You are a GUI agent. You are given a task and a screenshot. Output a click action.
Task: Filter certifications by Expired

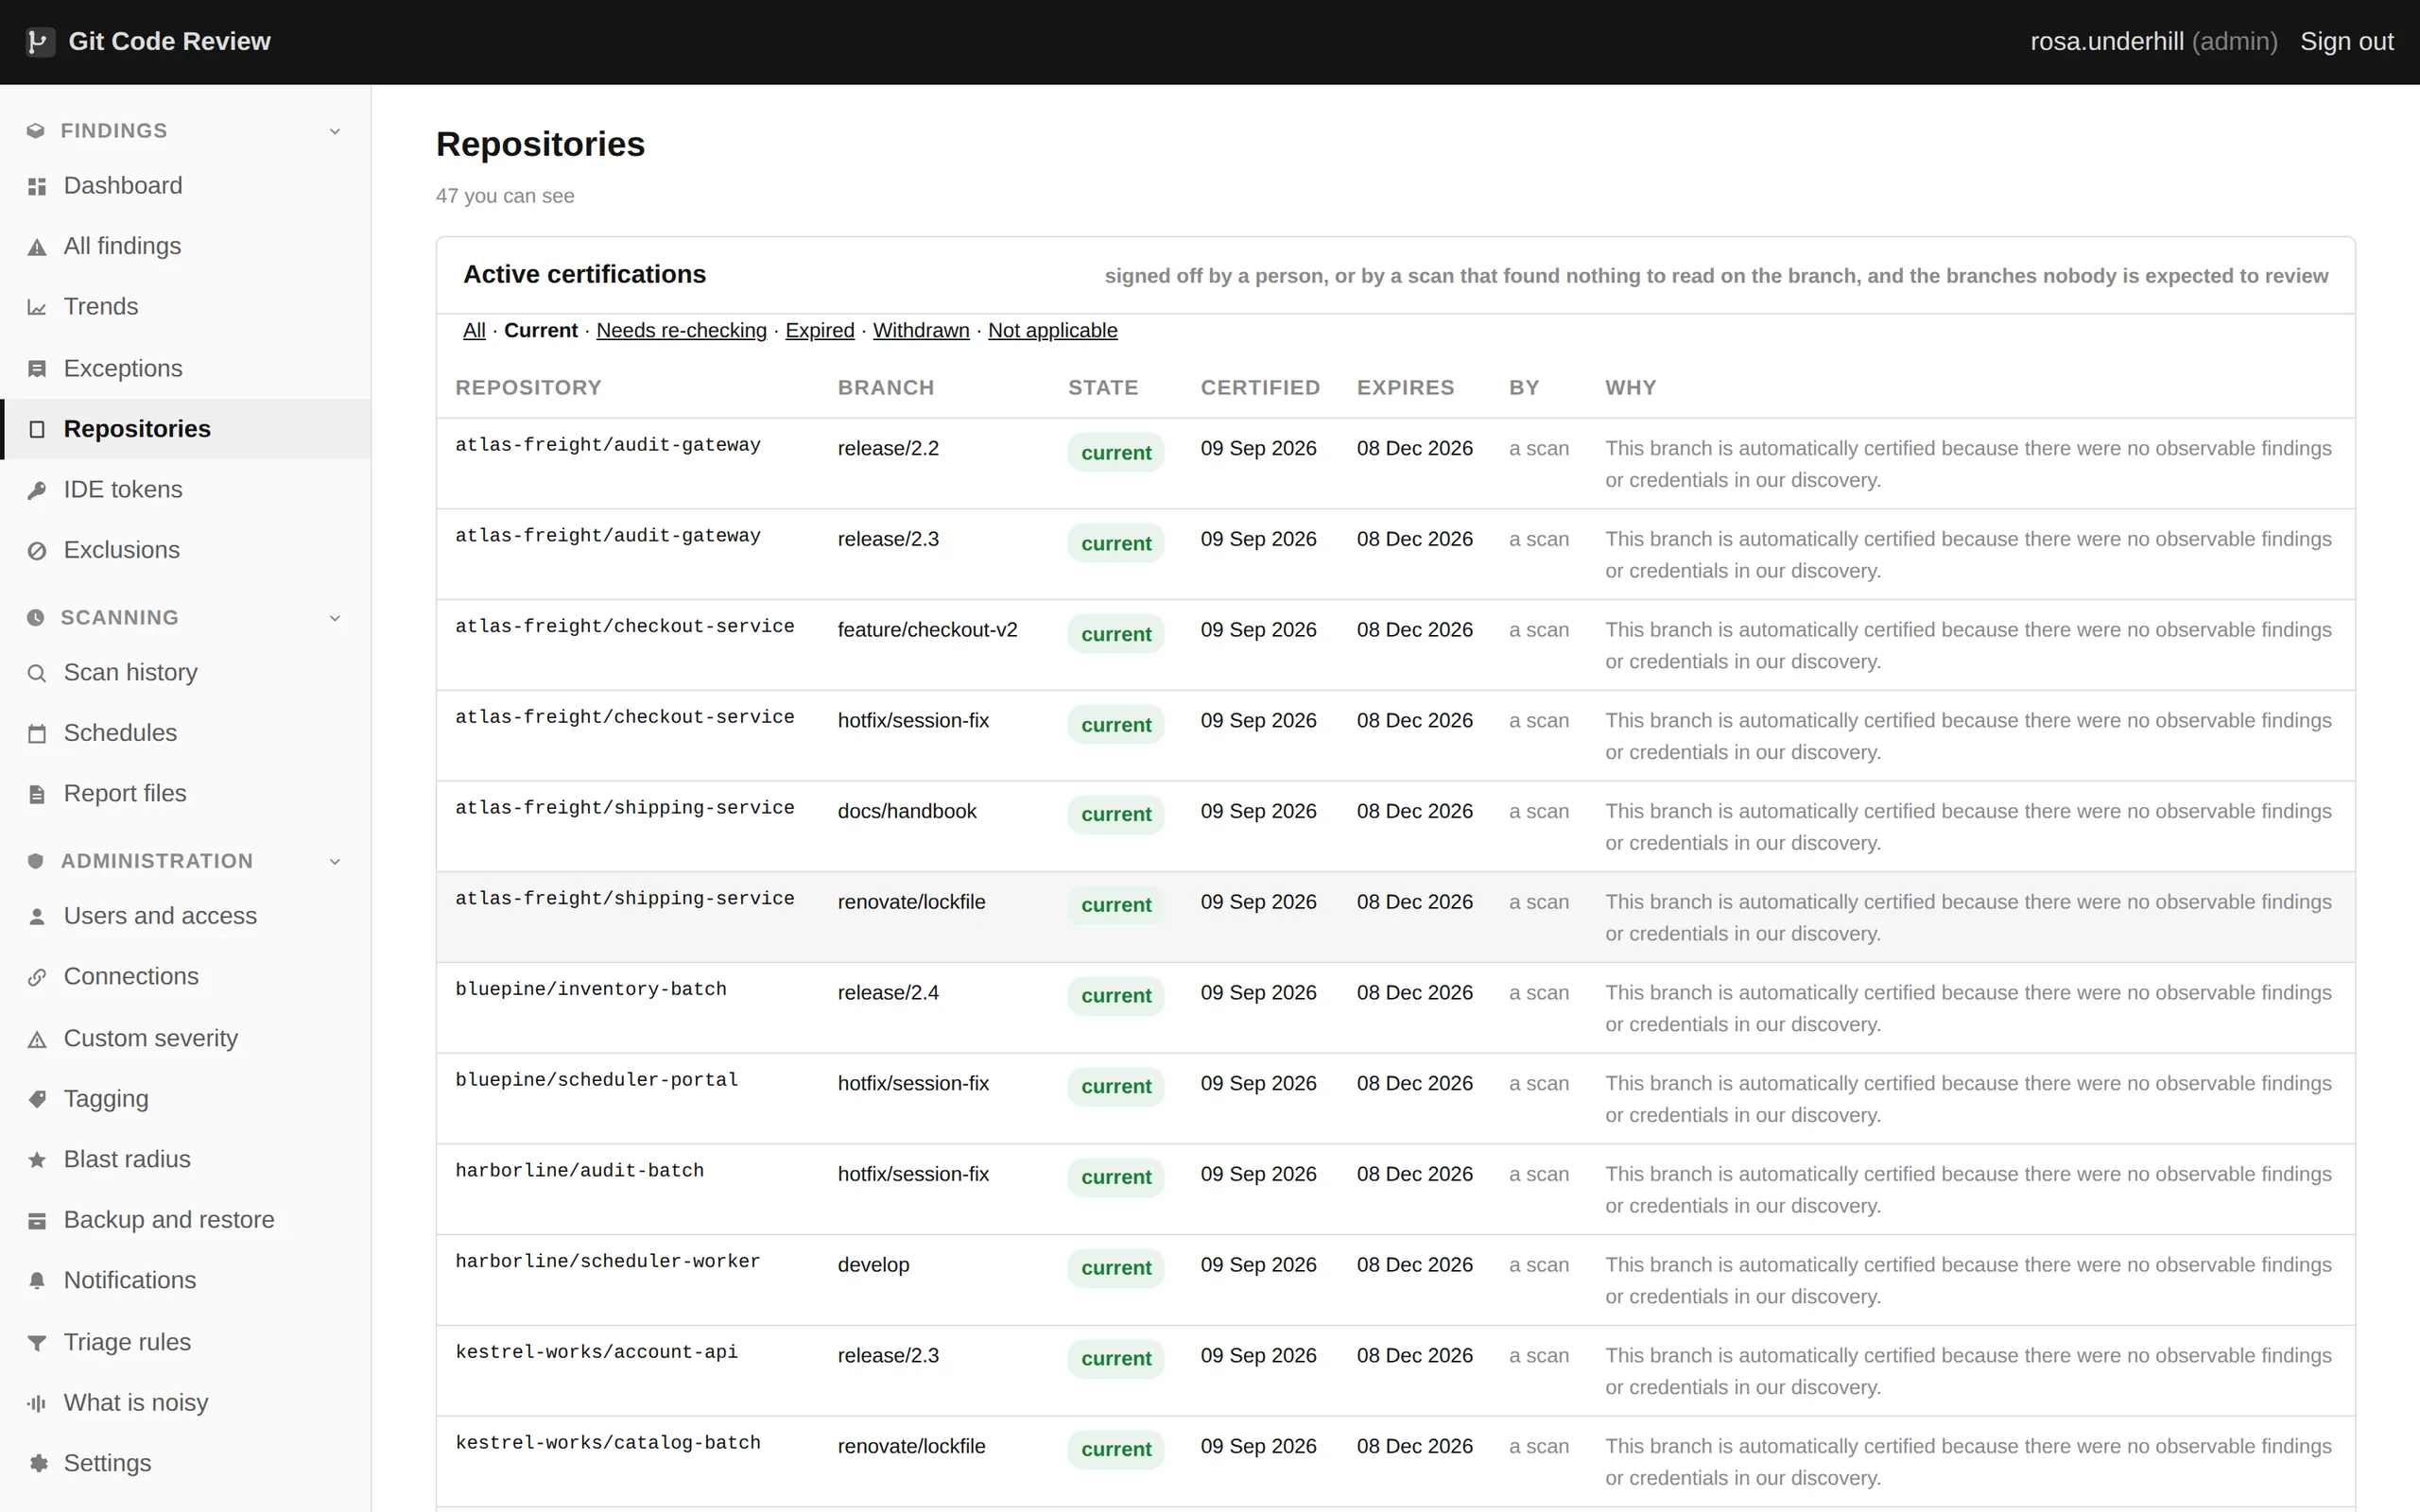[x=819, y=330]
